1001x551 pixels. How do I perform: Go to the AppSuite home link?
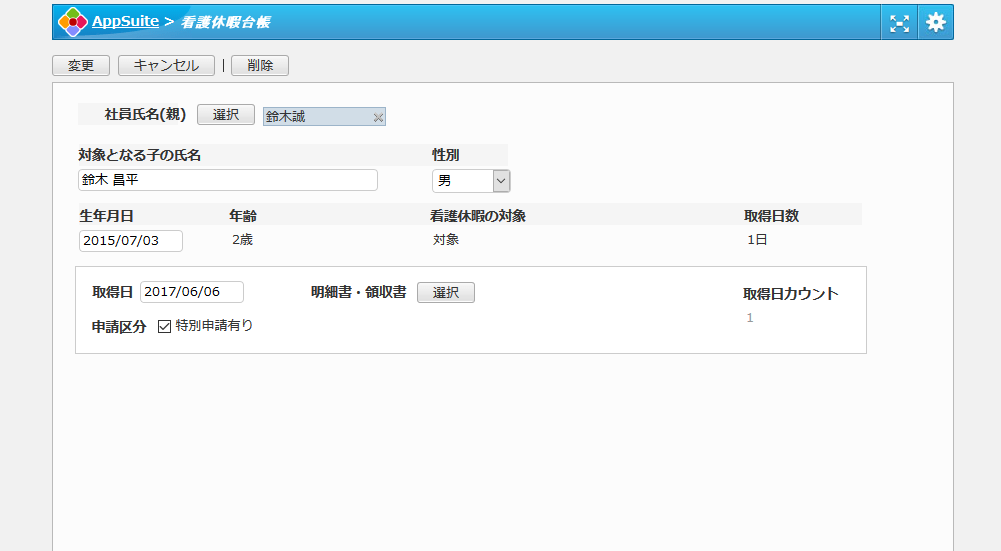[x=125, y=21]
